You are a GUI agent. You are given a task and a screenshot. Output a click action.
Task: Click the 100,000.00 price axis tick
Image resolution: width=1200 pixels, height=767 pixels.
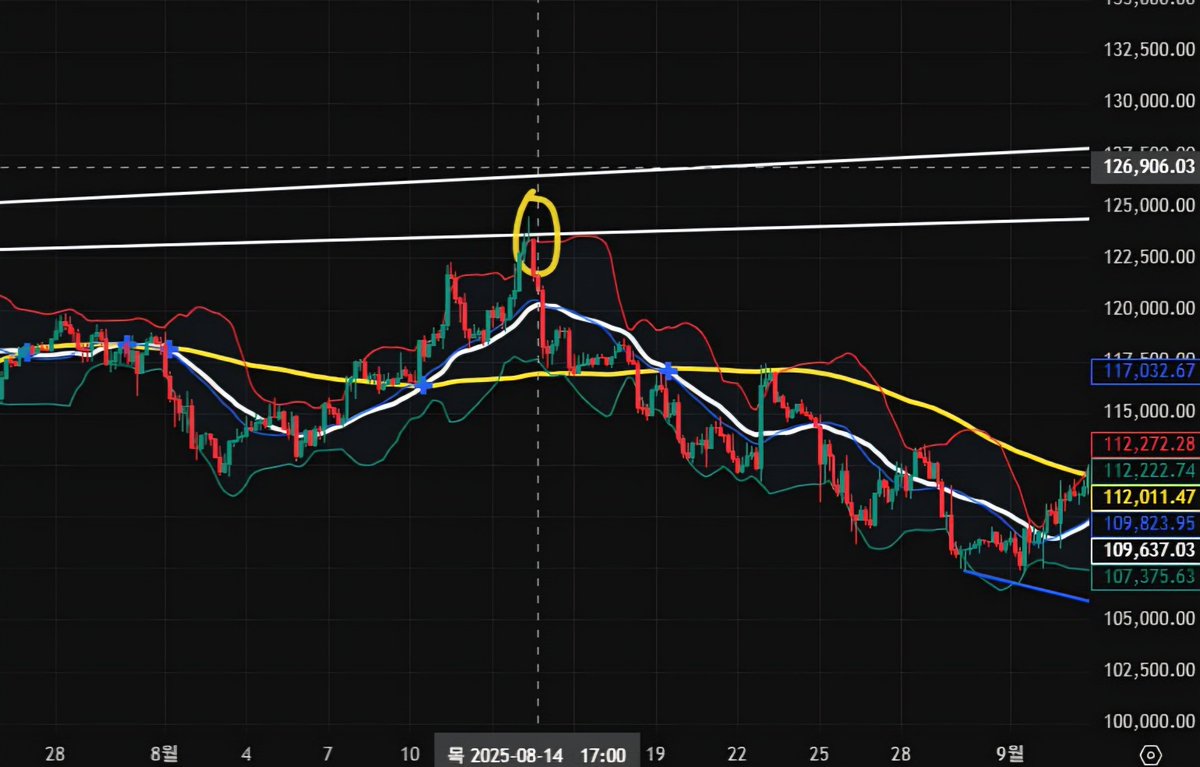(1150, 722)
